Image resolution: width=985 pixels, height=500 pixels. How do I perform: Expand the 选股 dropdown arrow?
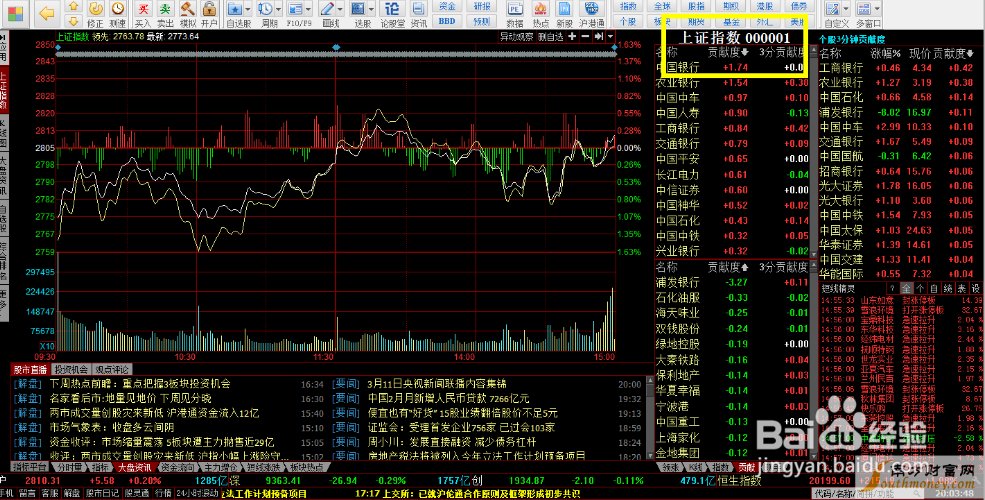(x=371, y=9)
